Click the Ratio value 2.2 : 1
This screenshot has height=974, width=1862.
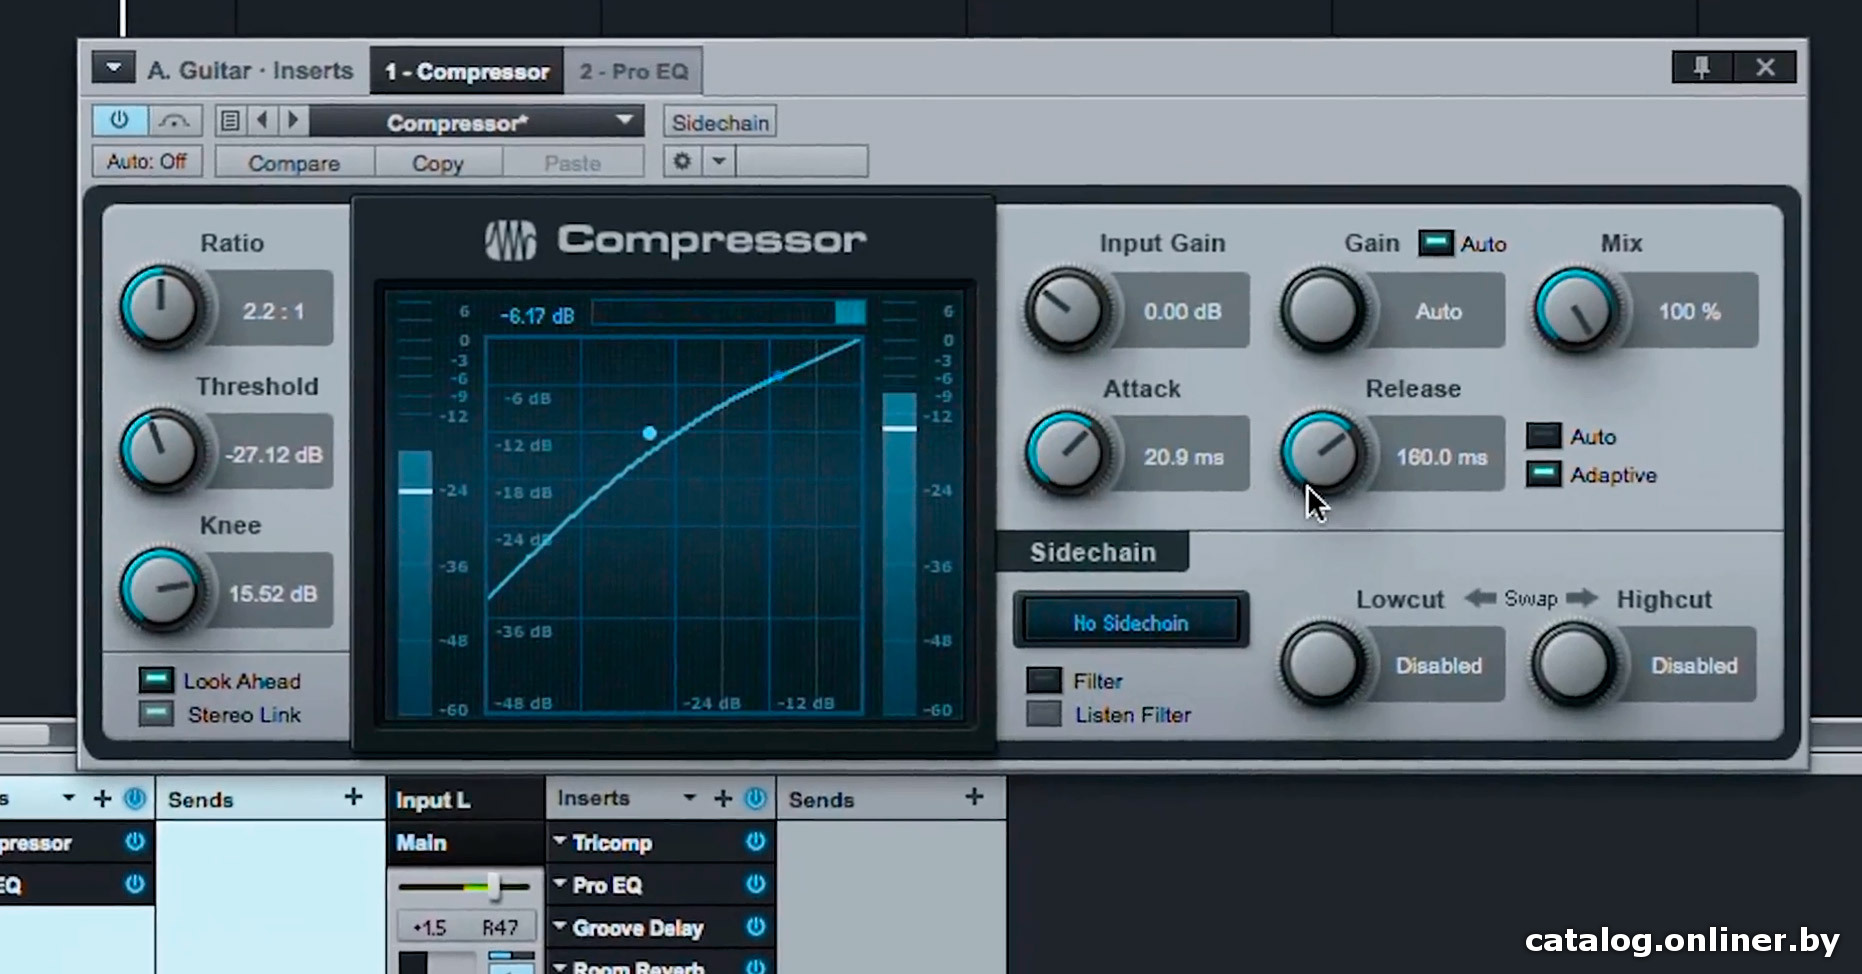[x=273, y=311]
